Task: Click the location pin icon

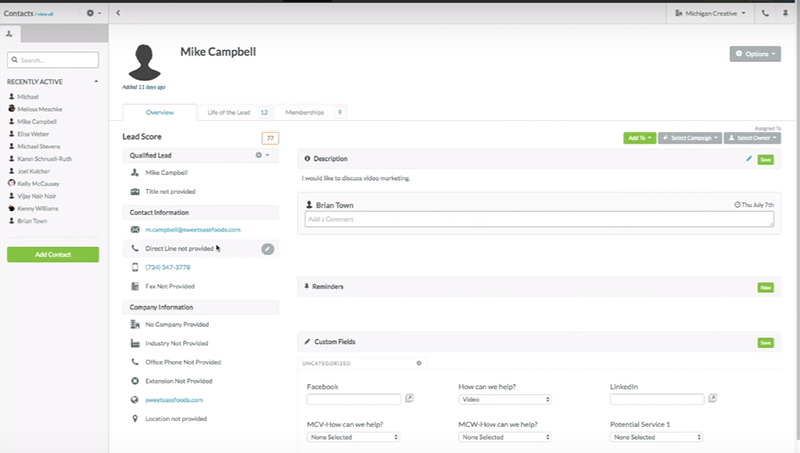Action: (135, 419)
